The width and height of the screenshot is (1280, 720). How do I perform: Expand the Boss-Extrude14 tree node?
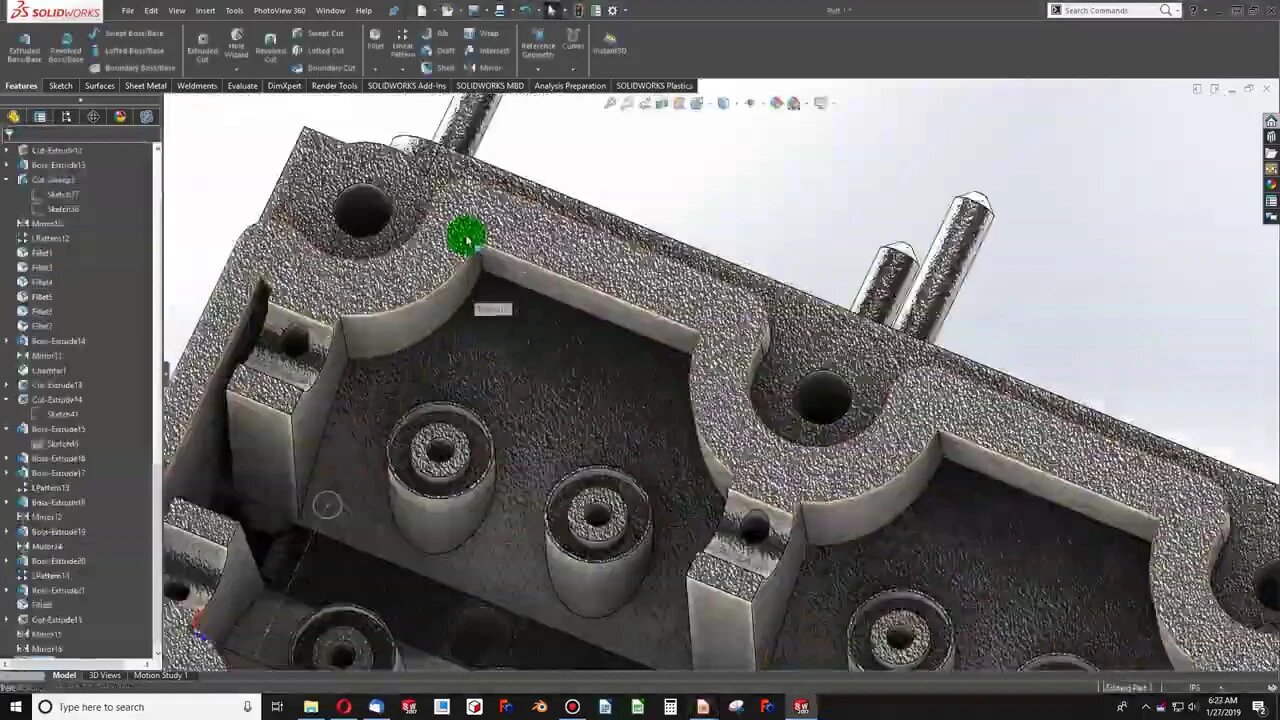click(6, 341)
